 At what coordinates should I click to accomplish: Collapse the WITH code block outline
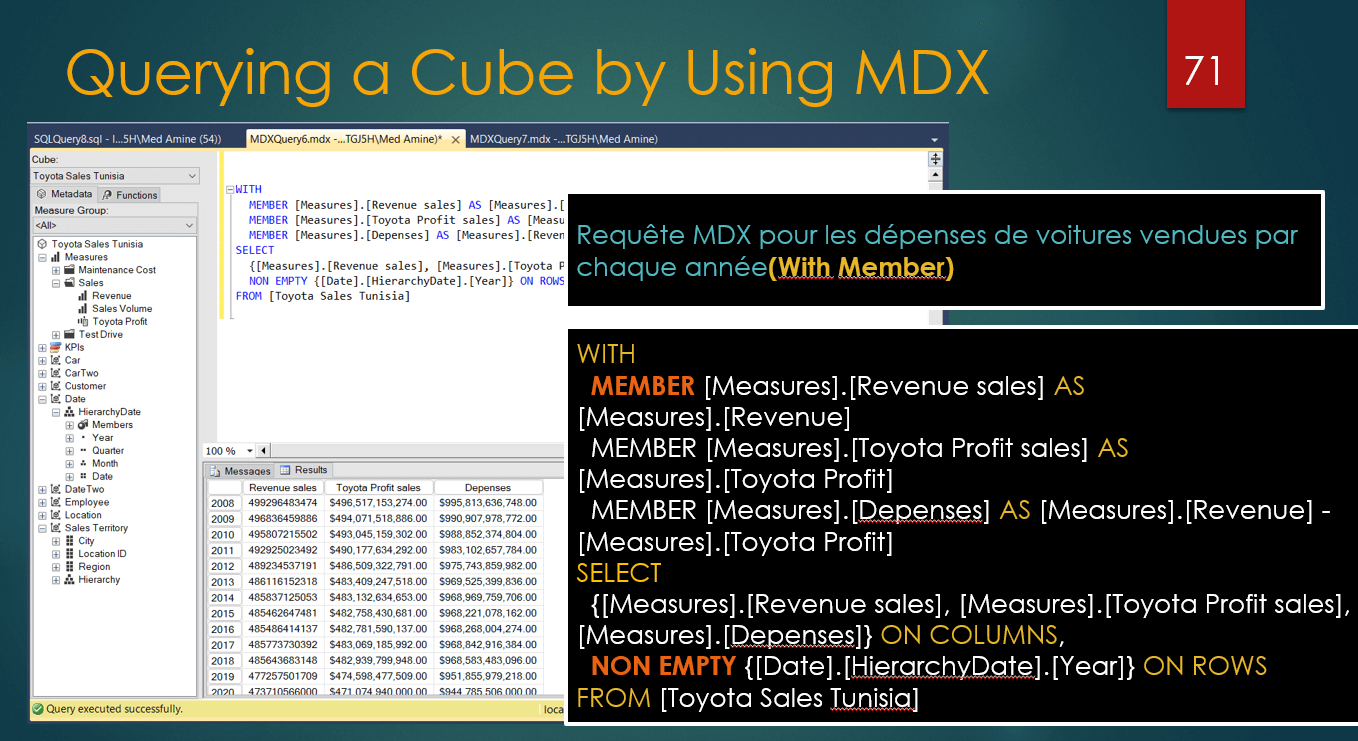[229, 189]
